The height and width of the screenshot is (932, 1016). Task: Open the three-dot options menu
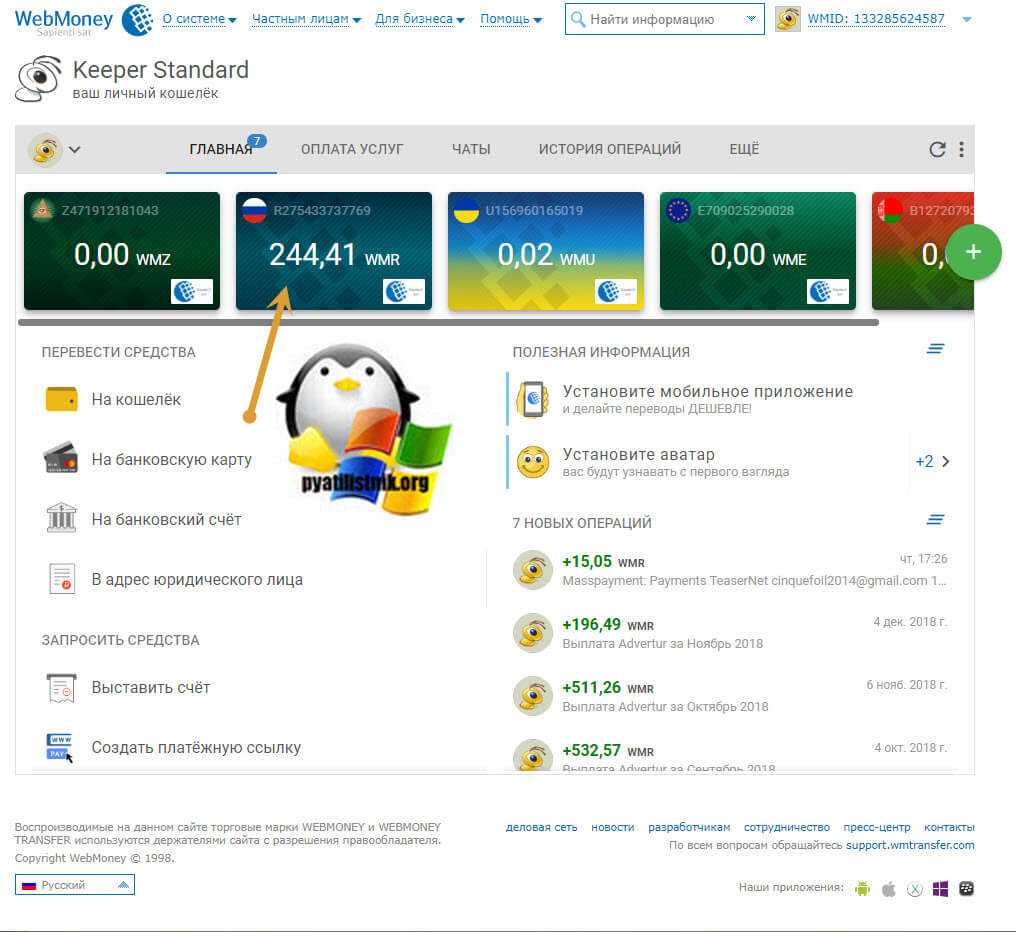point(961,149)
